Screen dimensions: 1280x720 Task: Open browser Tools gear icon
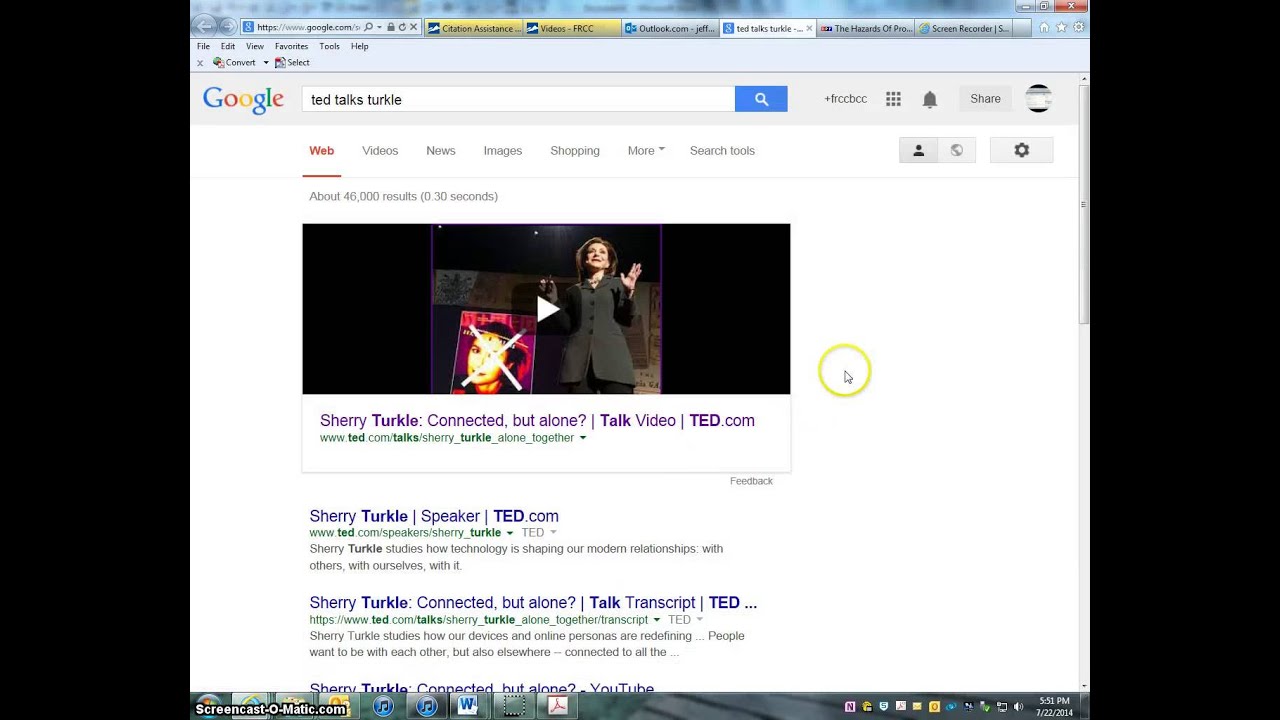(x=1078, y=28)
